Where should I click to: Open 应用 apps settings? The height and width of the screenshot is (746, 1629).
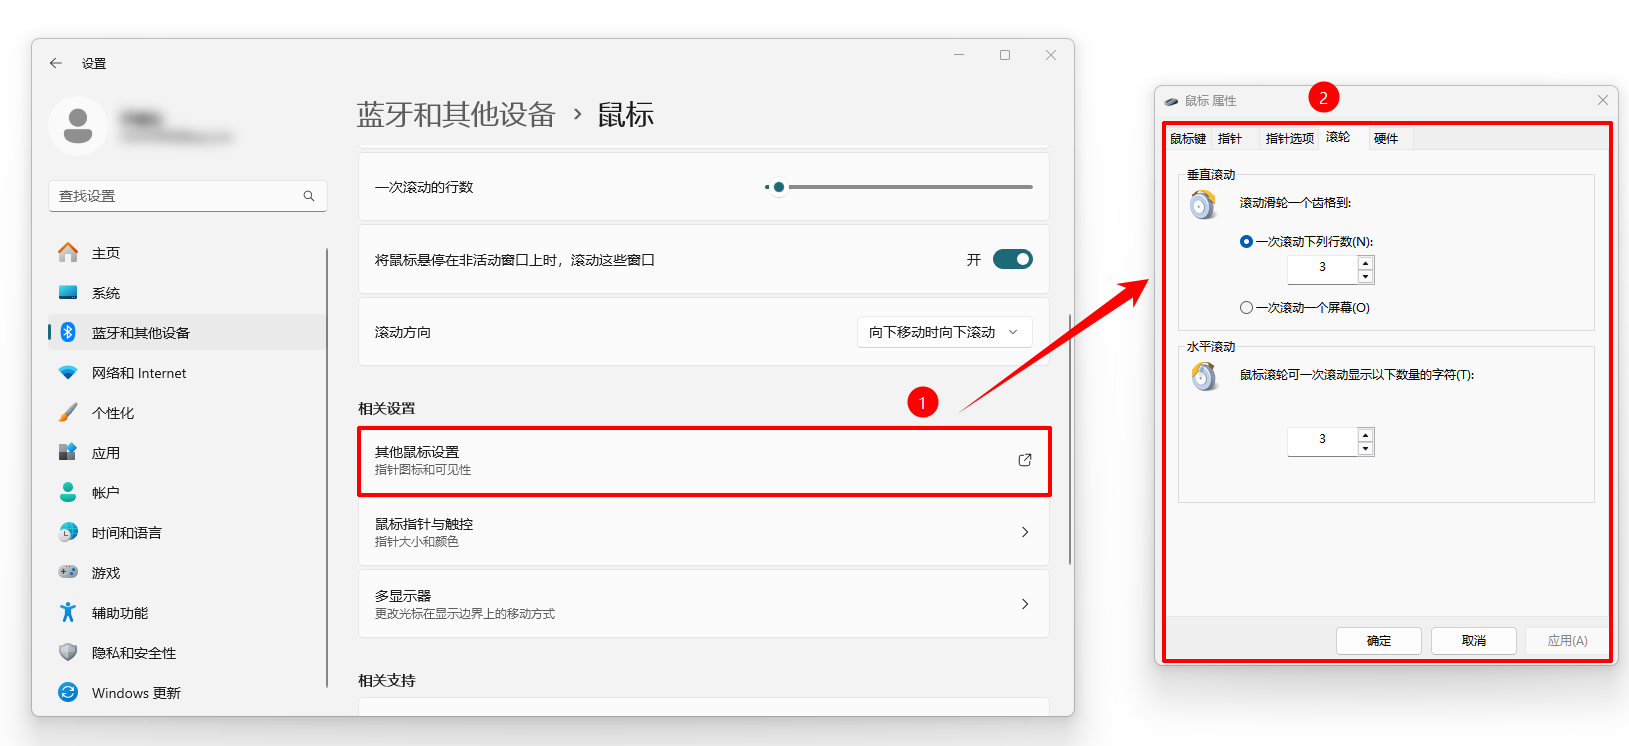[x=188, y=453]
